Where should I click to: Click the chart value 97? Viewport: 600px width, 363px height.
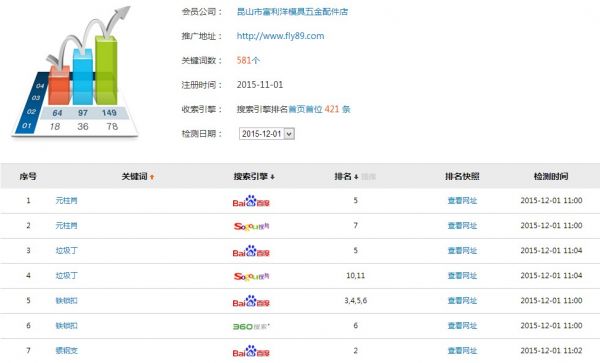click(83, 113)
